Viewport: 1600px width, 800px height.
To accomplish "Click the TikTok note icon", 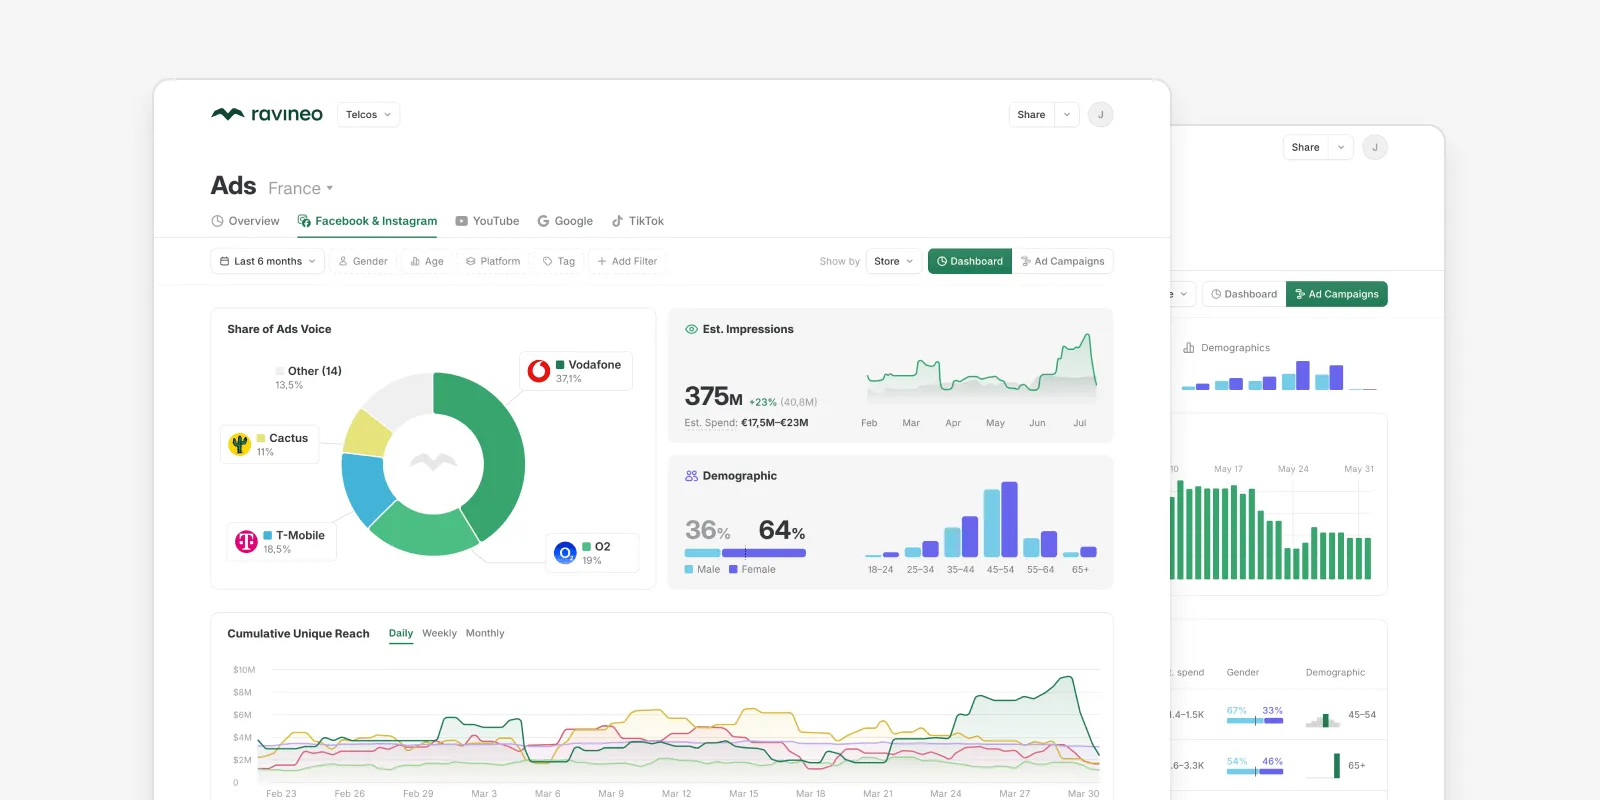I will click(617, 221).
